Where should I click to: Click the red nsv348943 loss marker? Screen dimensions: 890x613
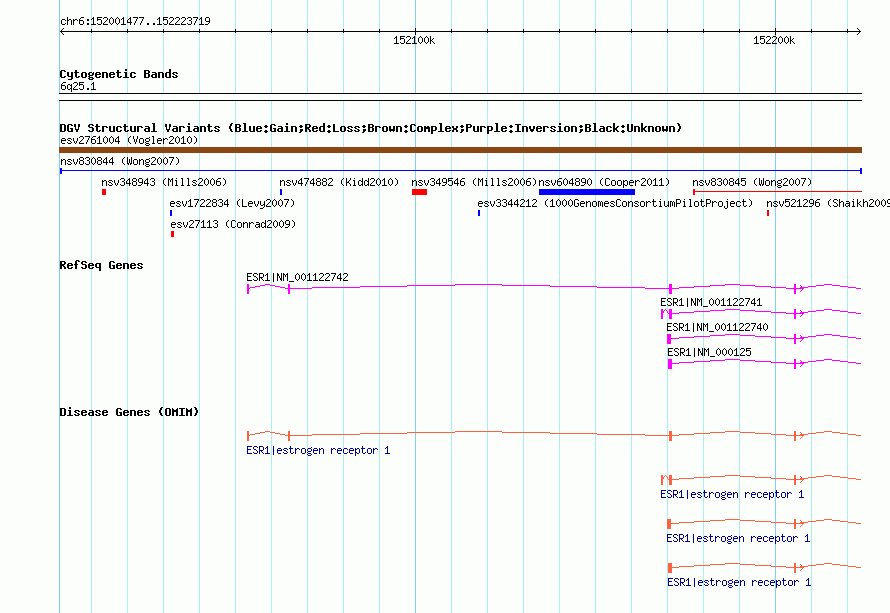point(104,192)
